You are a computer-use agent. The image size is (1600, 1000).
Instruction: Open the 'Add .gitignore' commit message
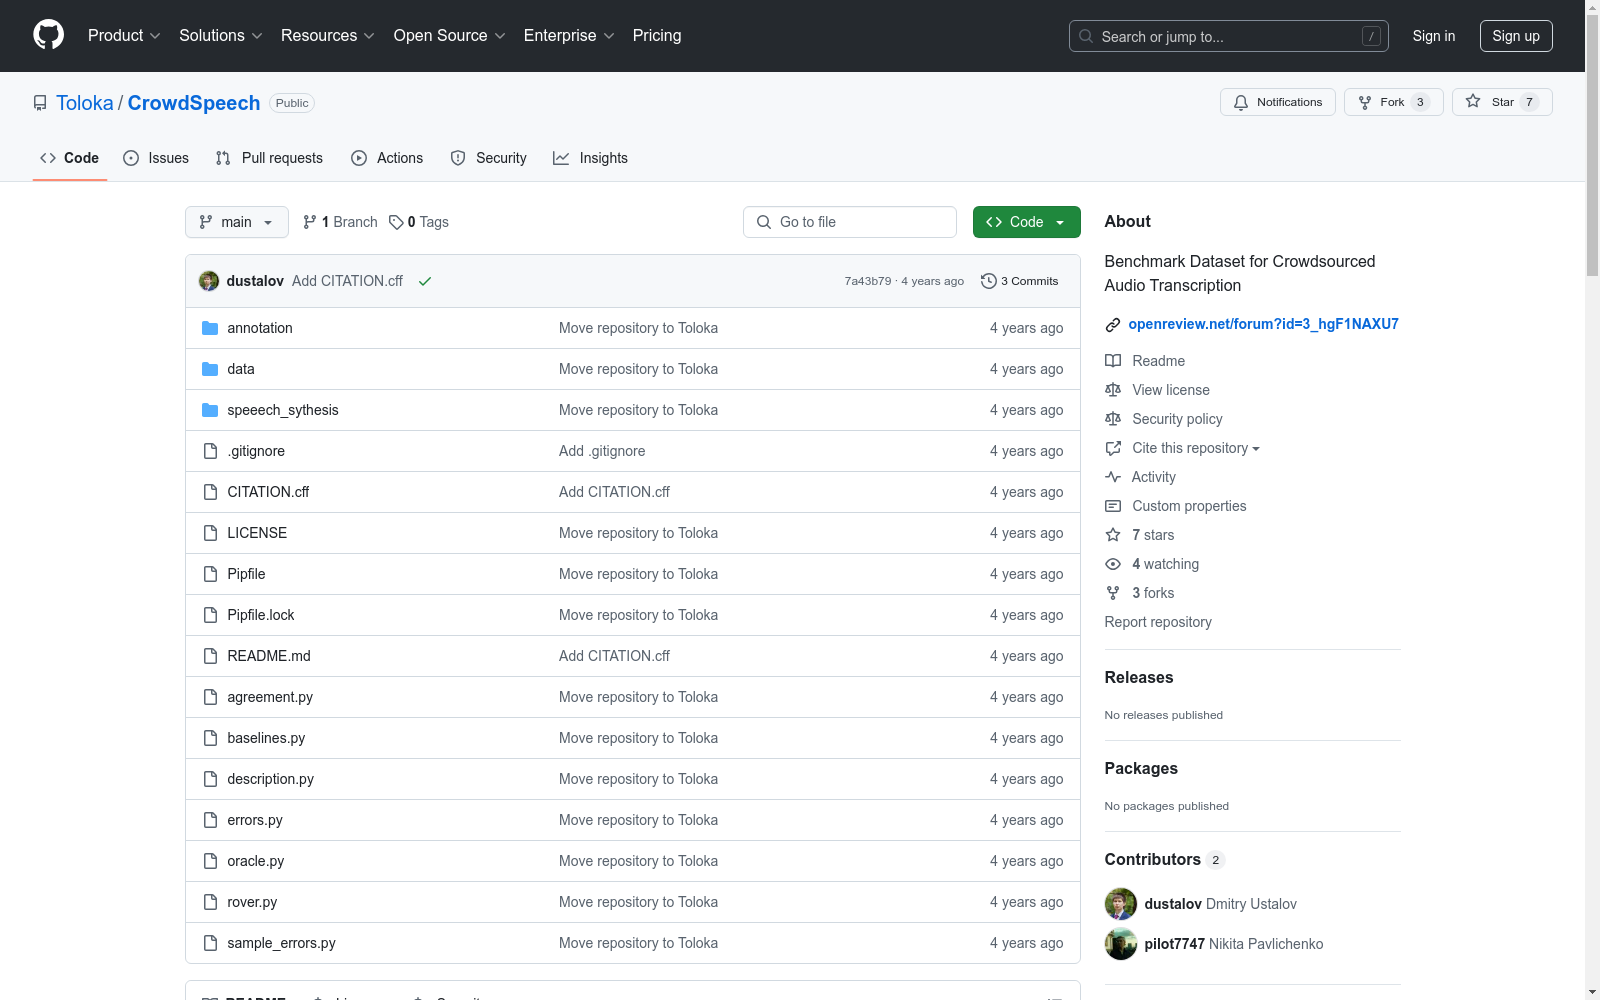point(602,451)
